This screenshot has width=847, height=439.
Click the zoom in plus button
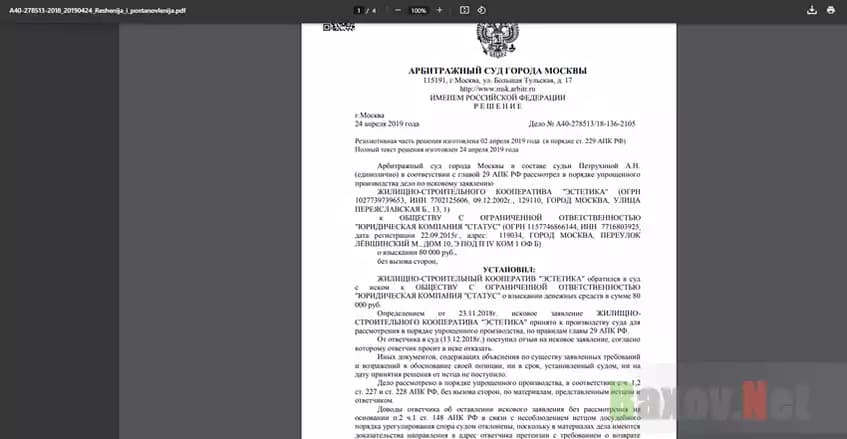click(441, 10)
